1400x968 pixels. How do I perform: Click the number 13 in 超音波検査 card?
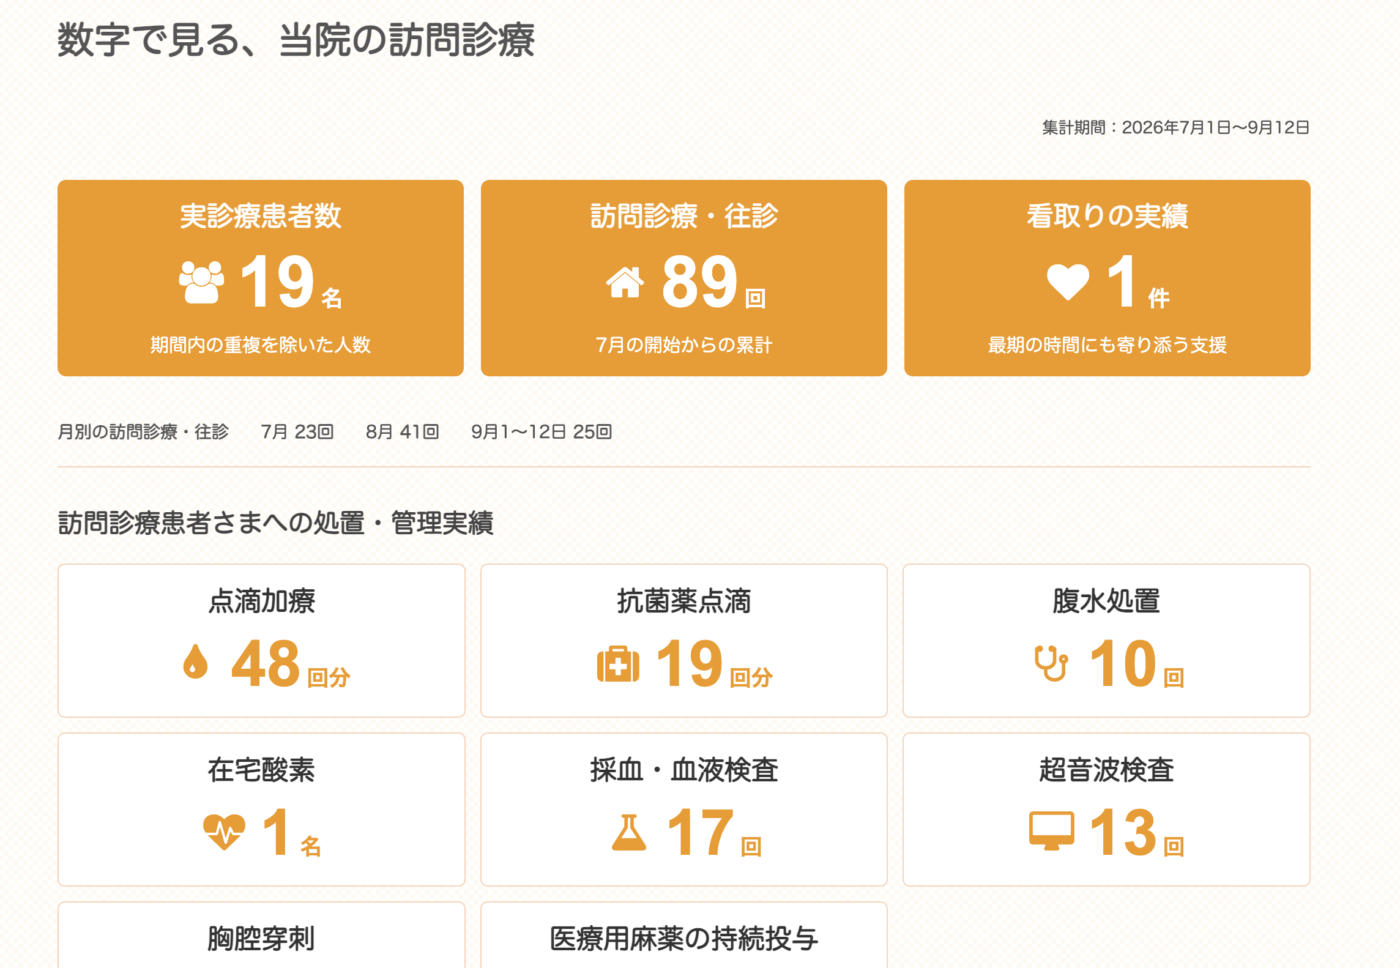pos(1123,833)
